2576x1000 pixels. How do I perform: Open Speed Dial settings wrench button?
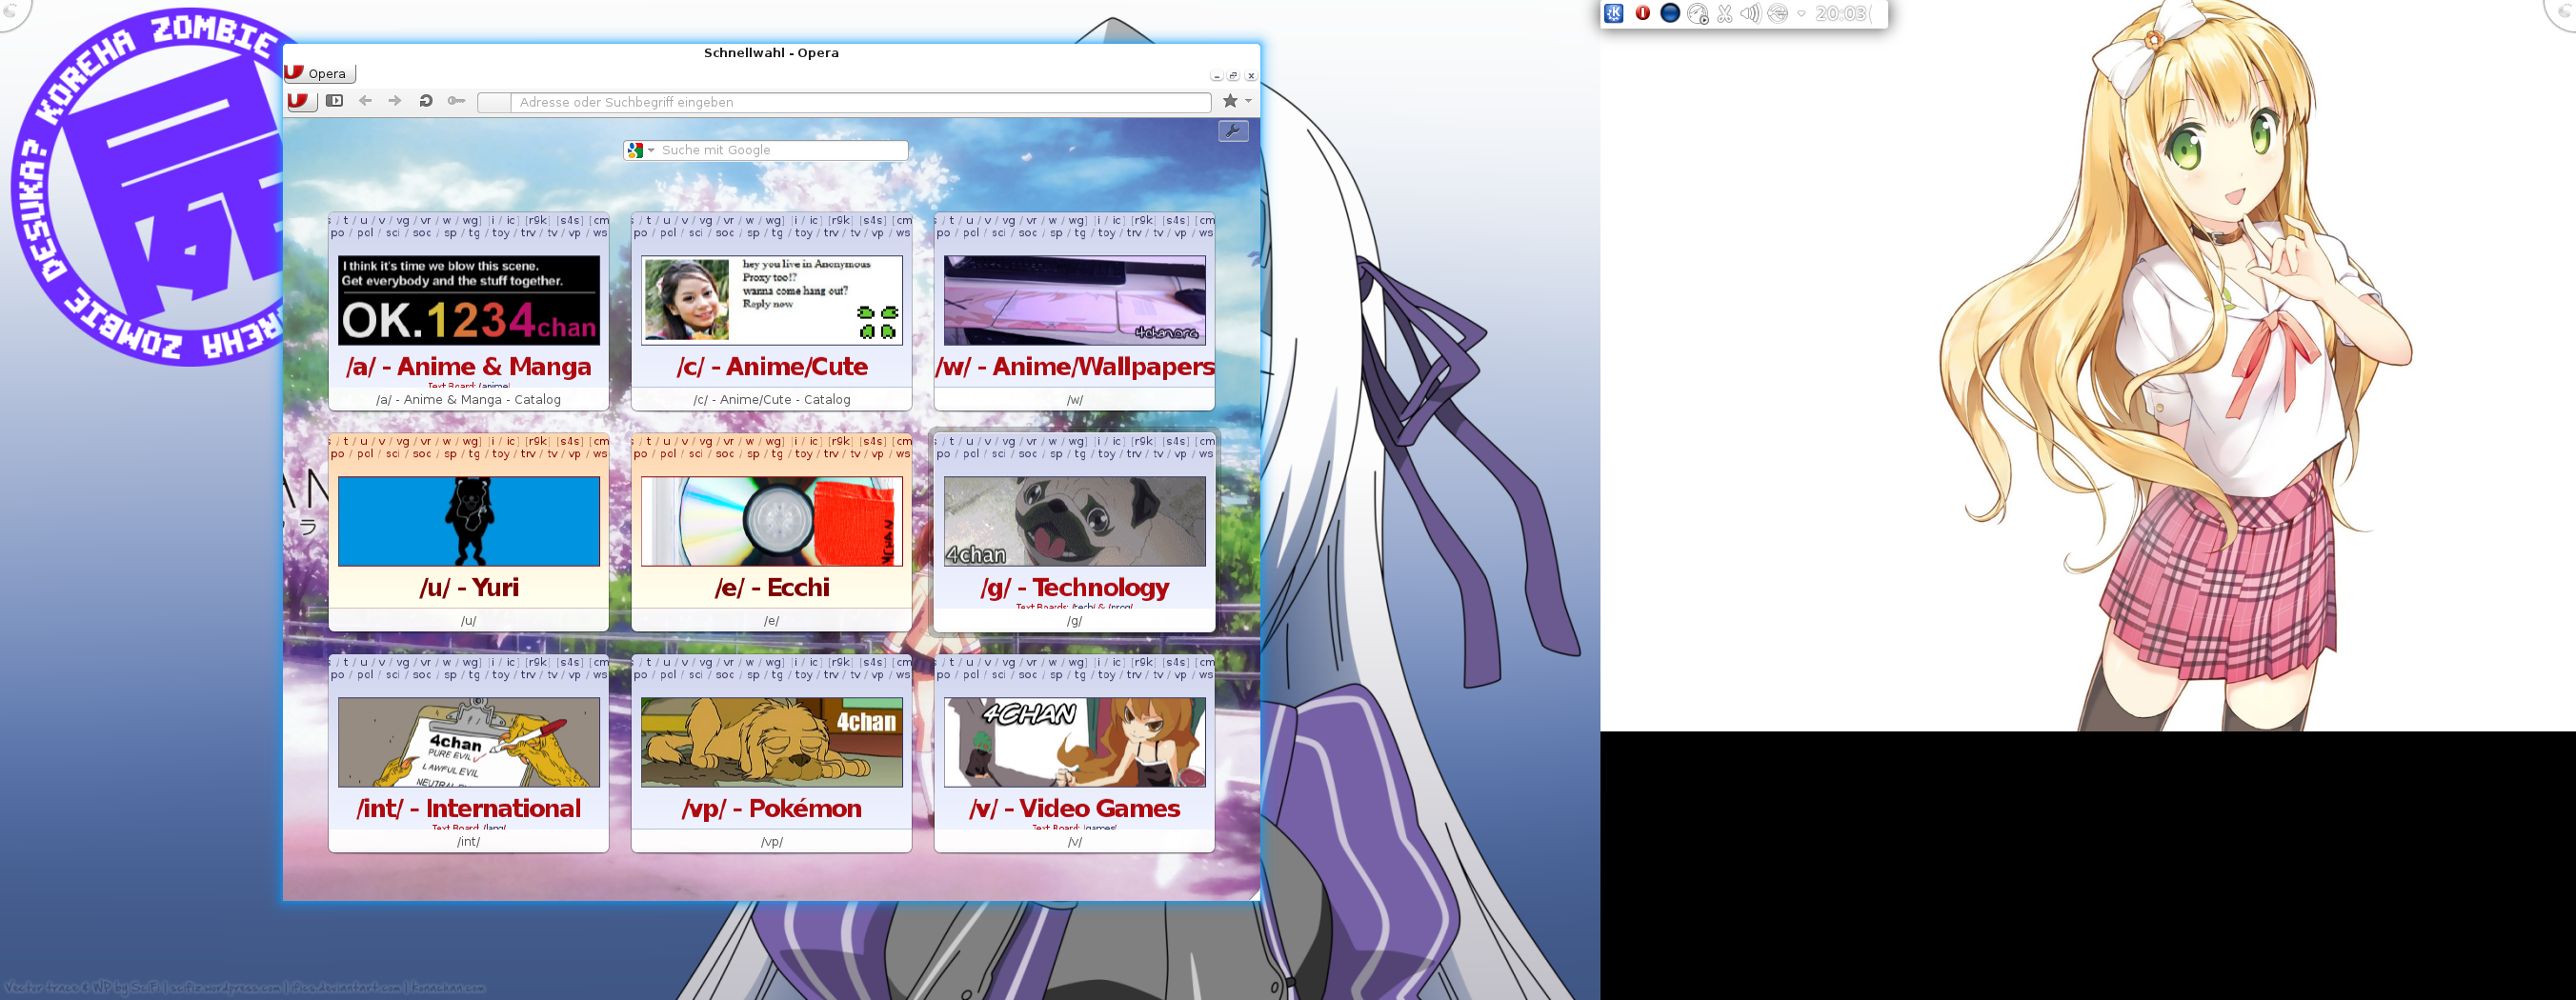[x=1233, y=131]
